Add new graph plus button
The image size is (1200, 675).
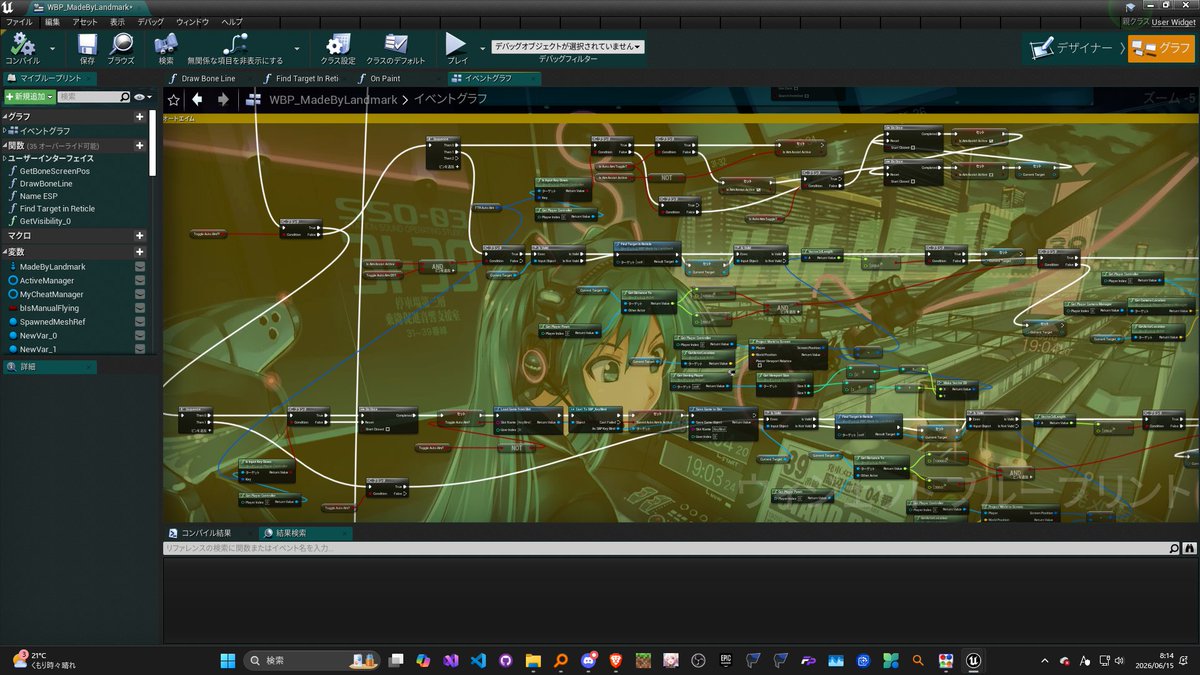coord(140,117)
